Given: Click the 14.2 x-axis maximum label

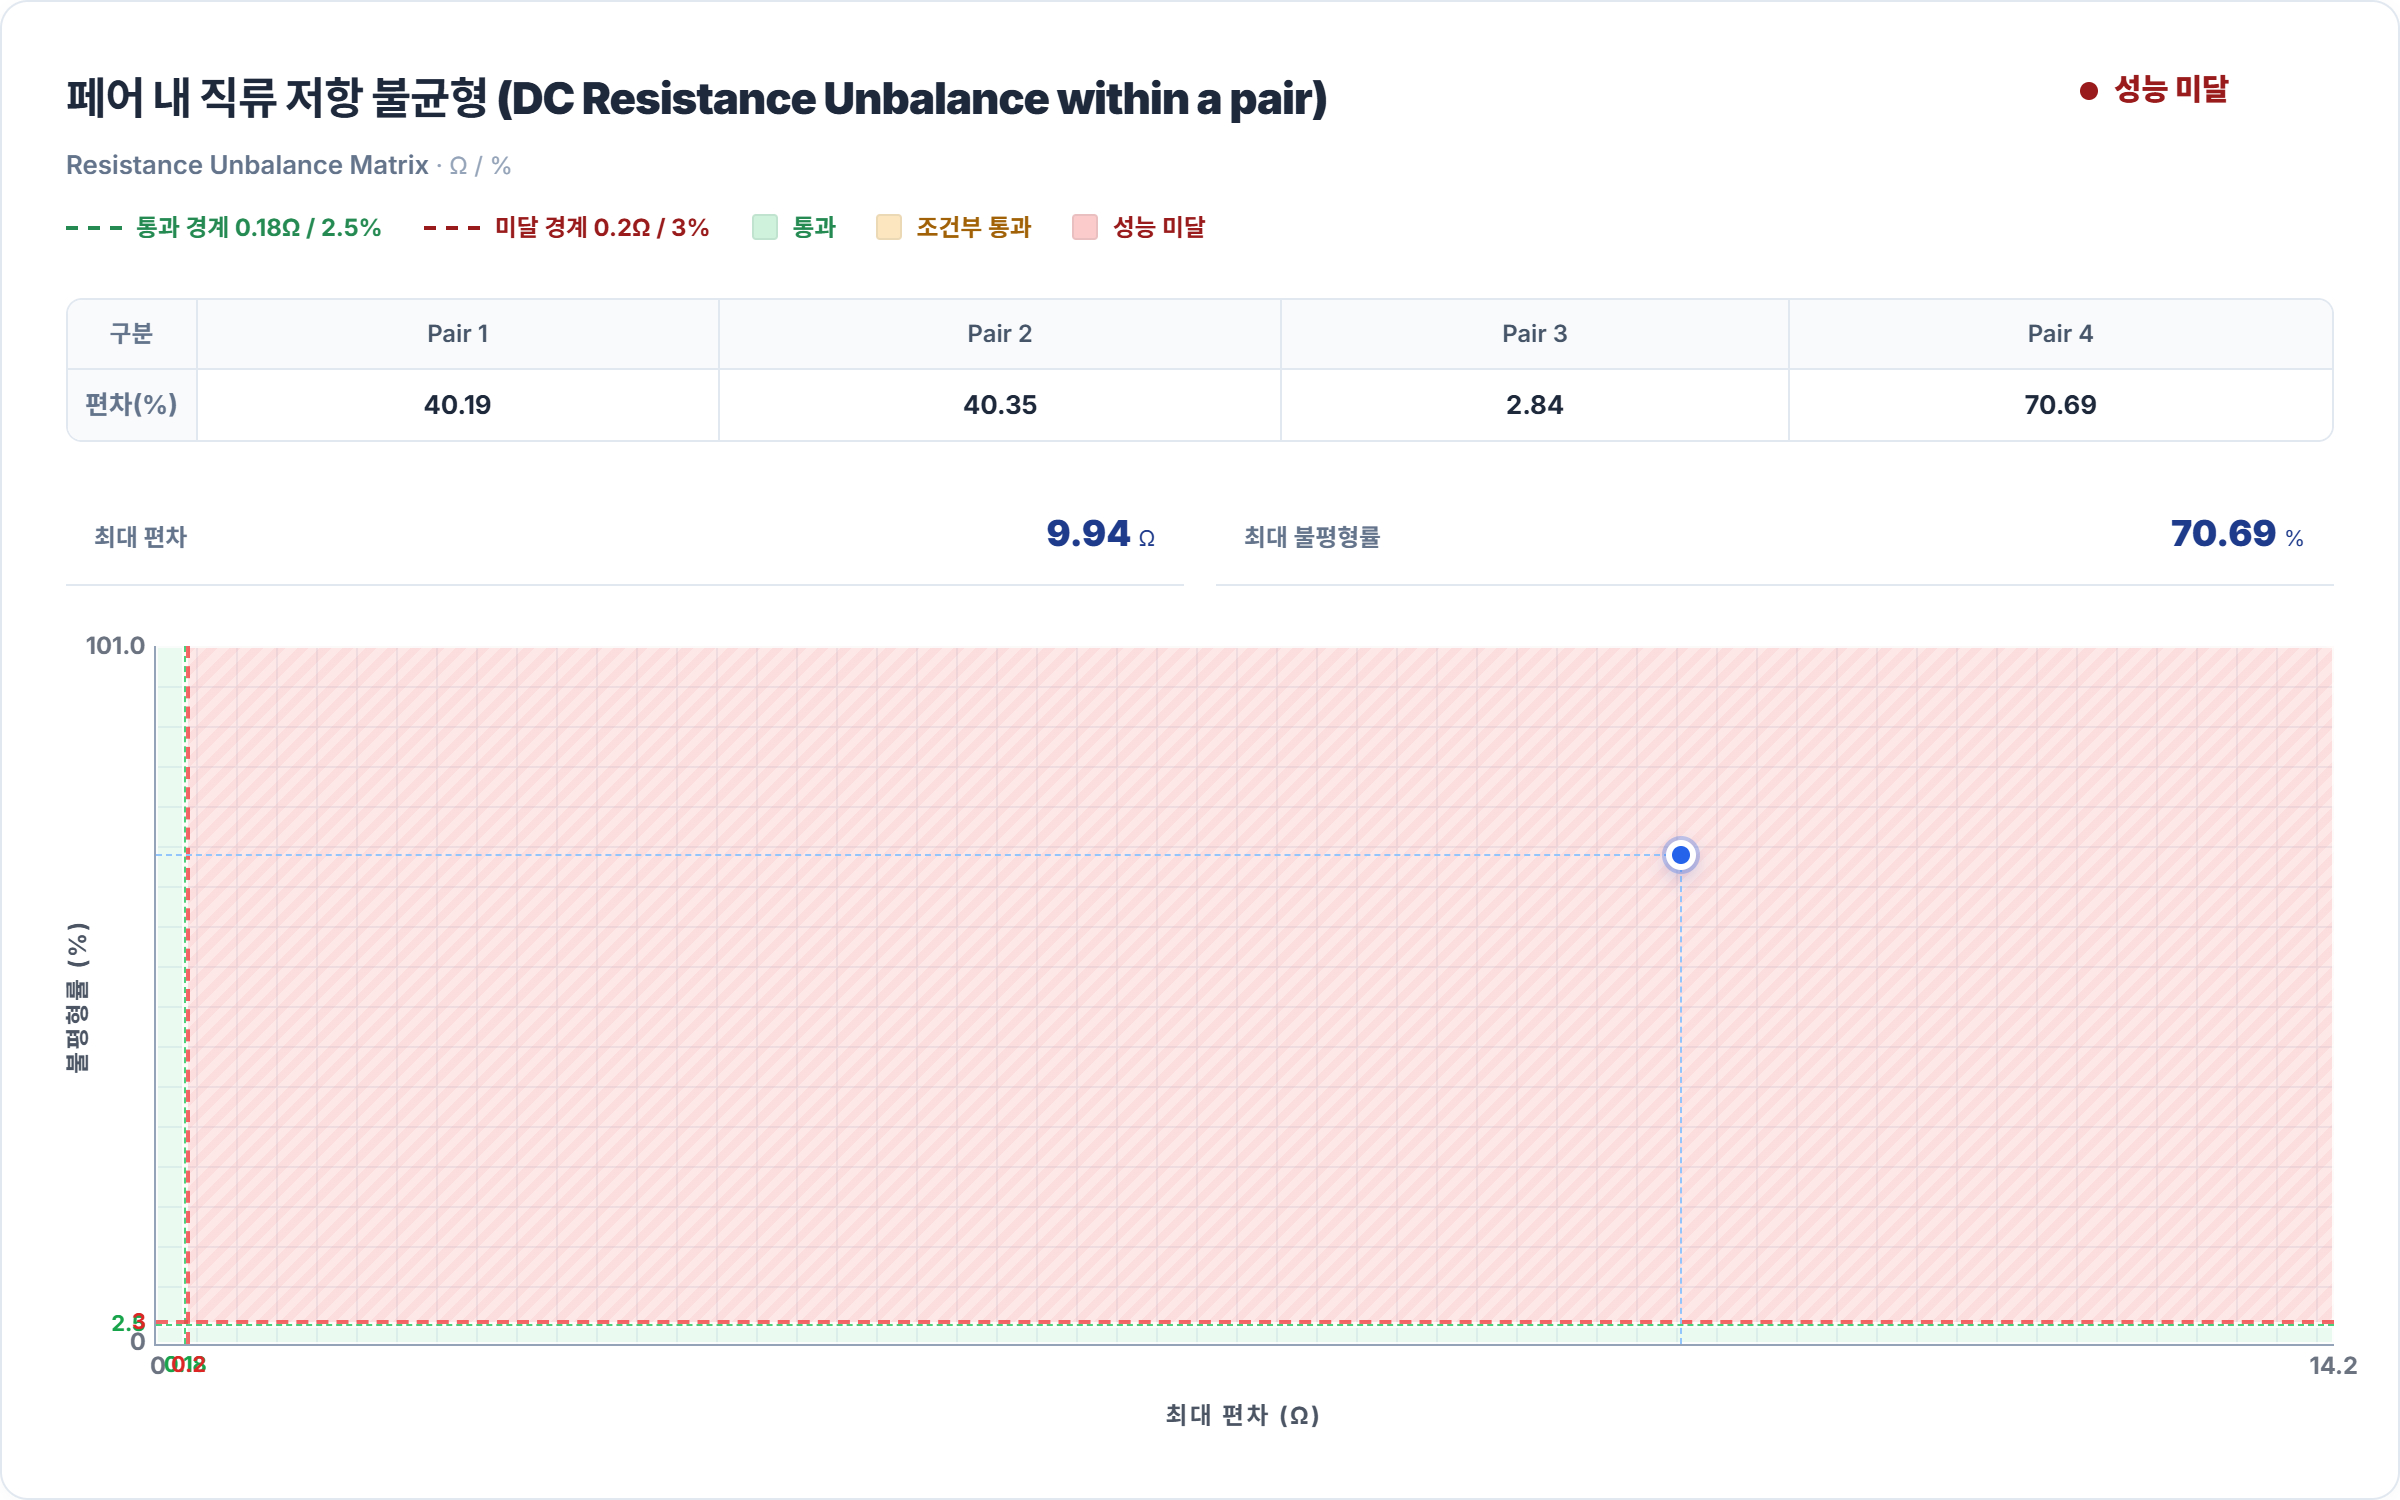Looking at the screenshot, I should 2332,1366.
